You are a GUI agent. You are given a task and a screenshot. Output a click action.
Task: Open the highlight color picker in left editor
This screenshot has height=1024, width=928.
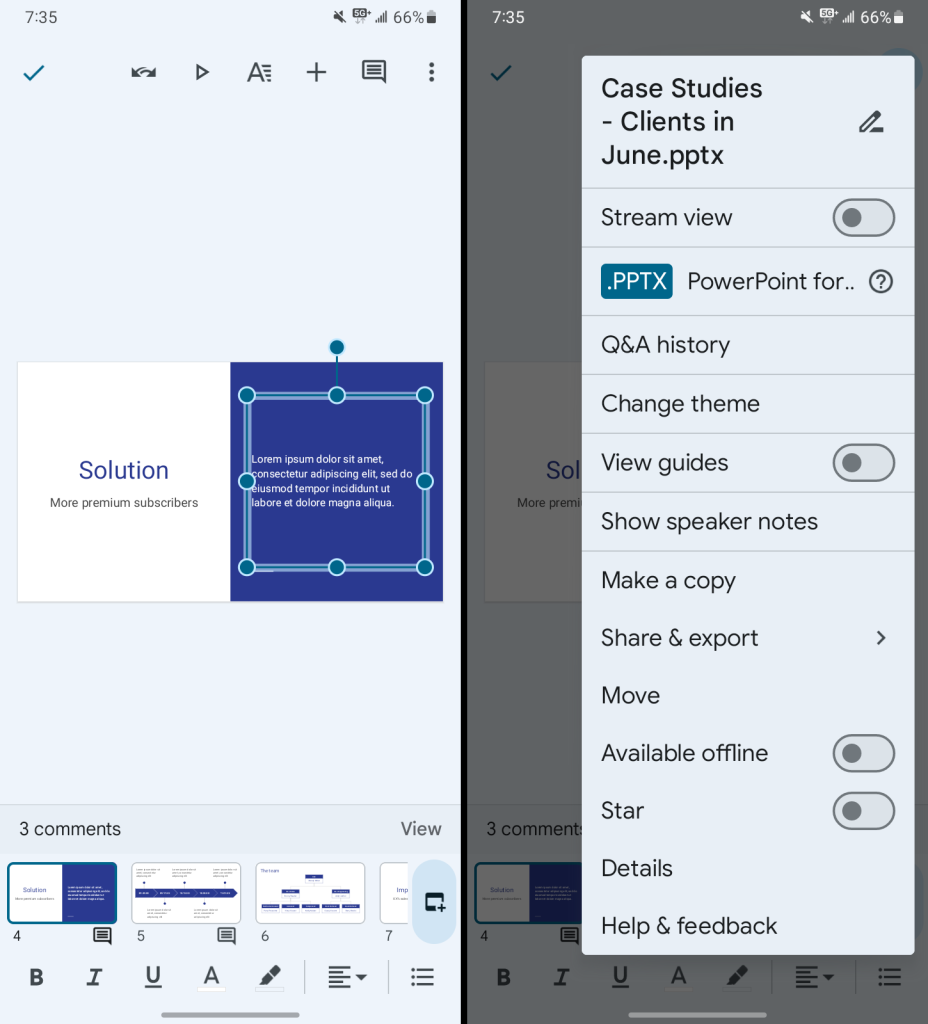click(270, 977)
